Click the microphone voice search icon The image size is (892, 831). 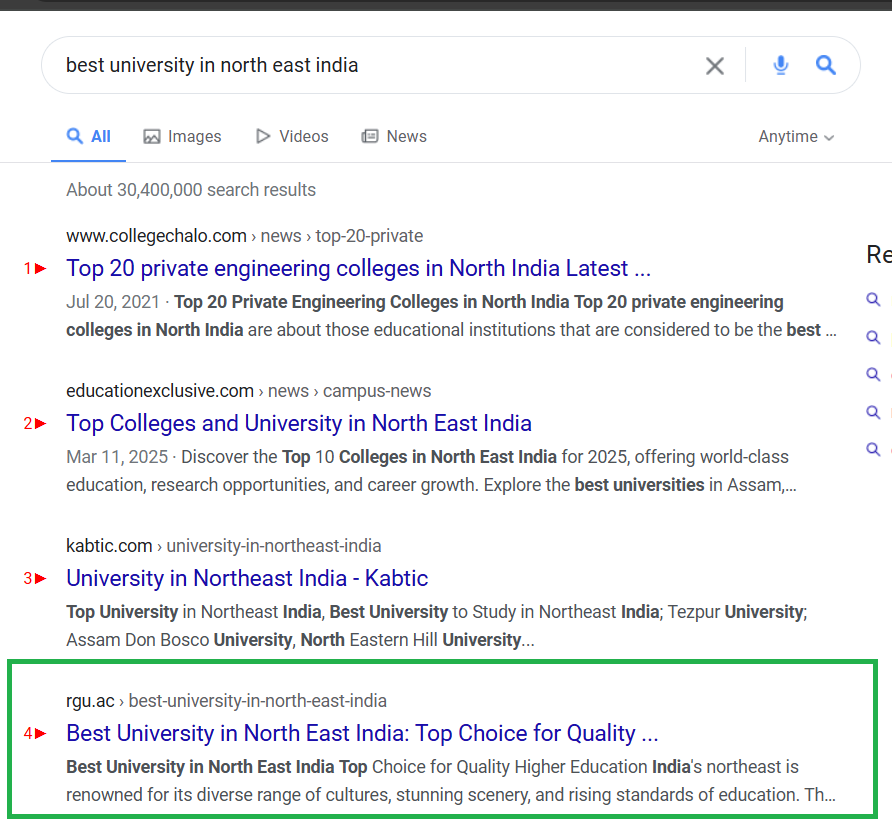pos(781,65)
